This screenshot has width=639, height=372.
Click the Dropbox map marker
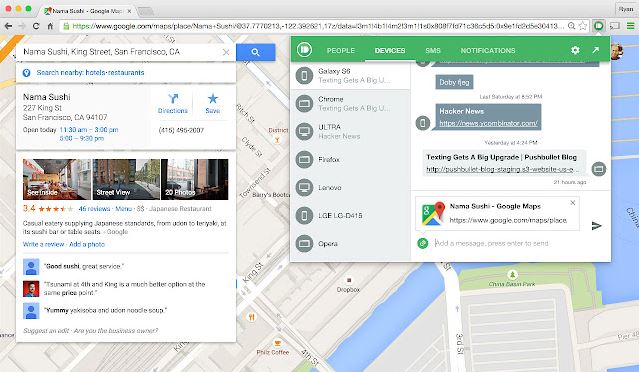[x=349, y=280]
